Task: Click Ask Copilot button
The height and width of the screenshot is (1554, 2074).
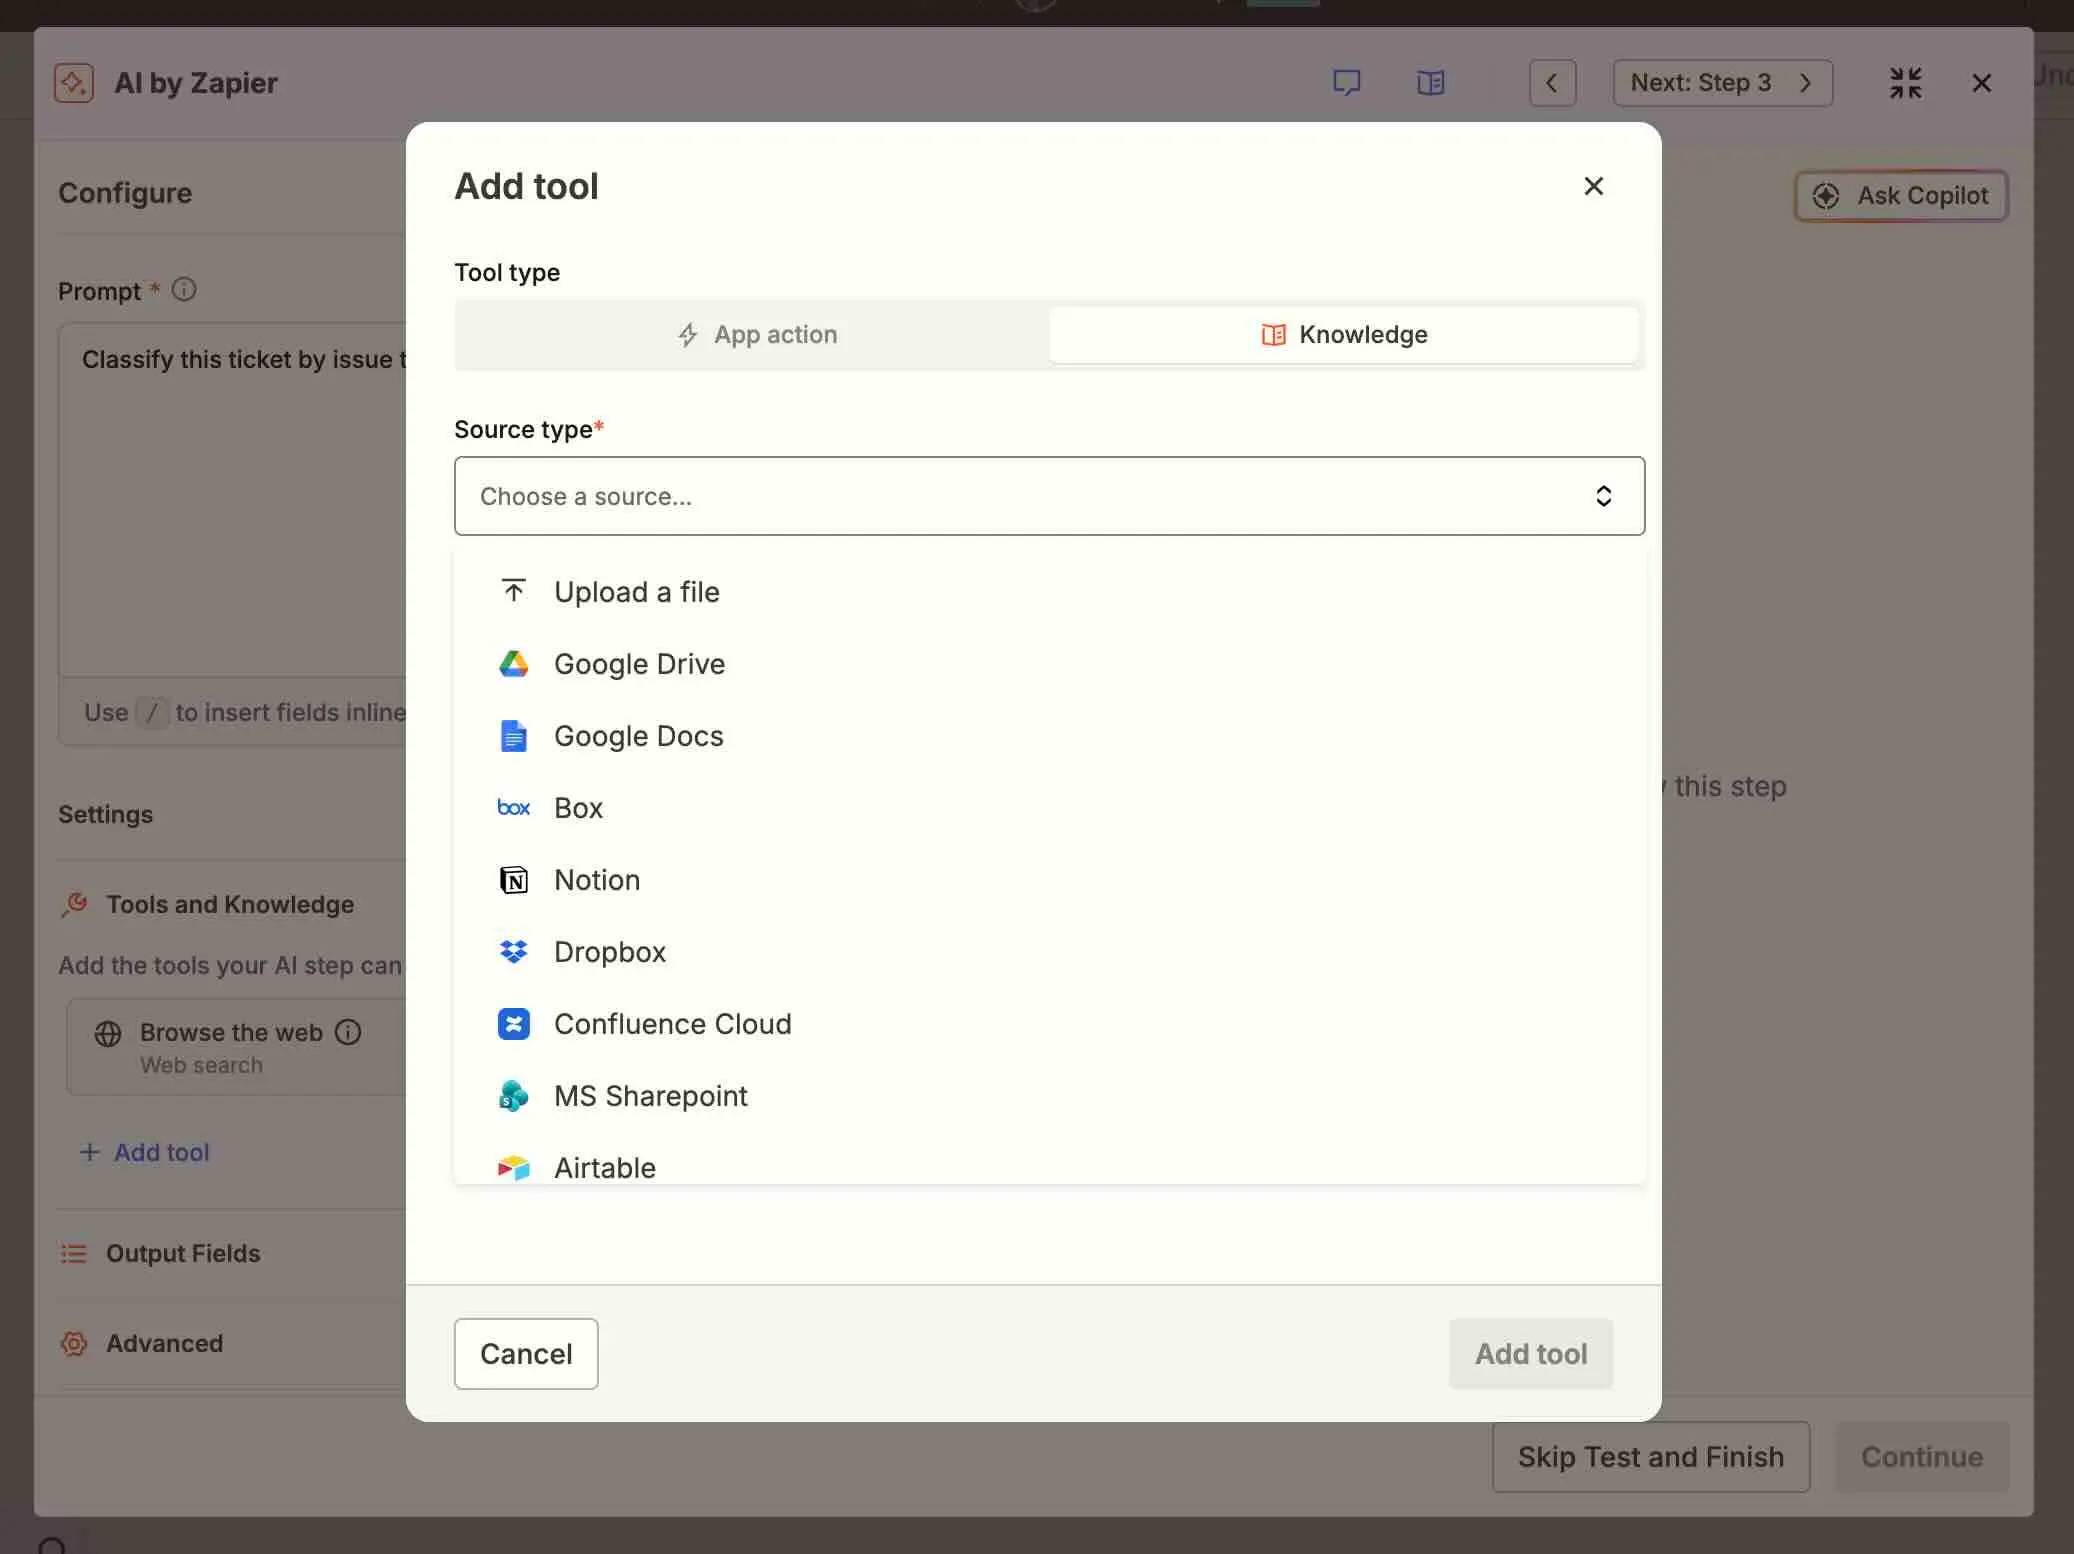Action: pyautogui.click(x=1901, y=195)
